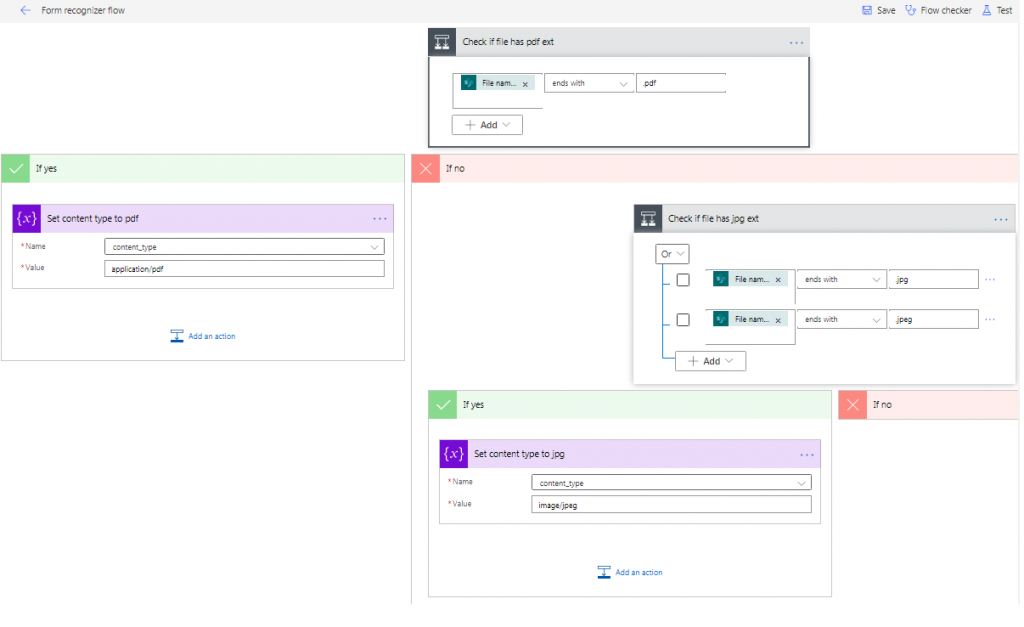Image resolution: width=1024 pixels, height=627 pixels.
Task: Remove the File name token in the .pdf condition row
Action: 525,83
